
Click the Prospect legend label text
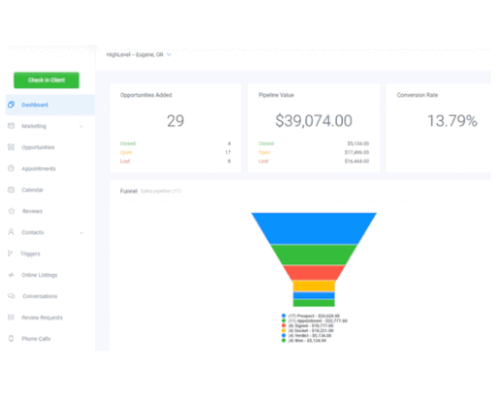tap(314, 316)
